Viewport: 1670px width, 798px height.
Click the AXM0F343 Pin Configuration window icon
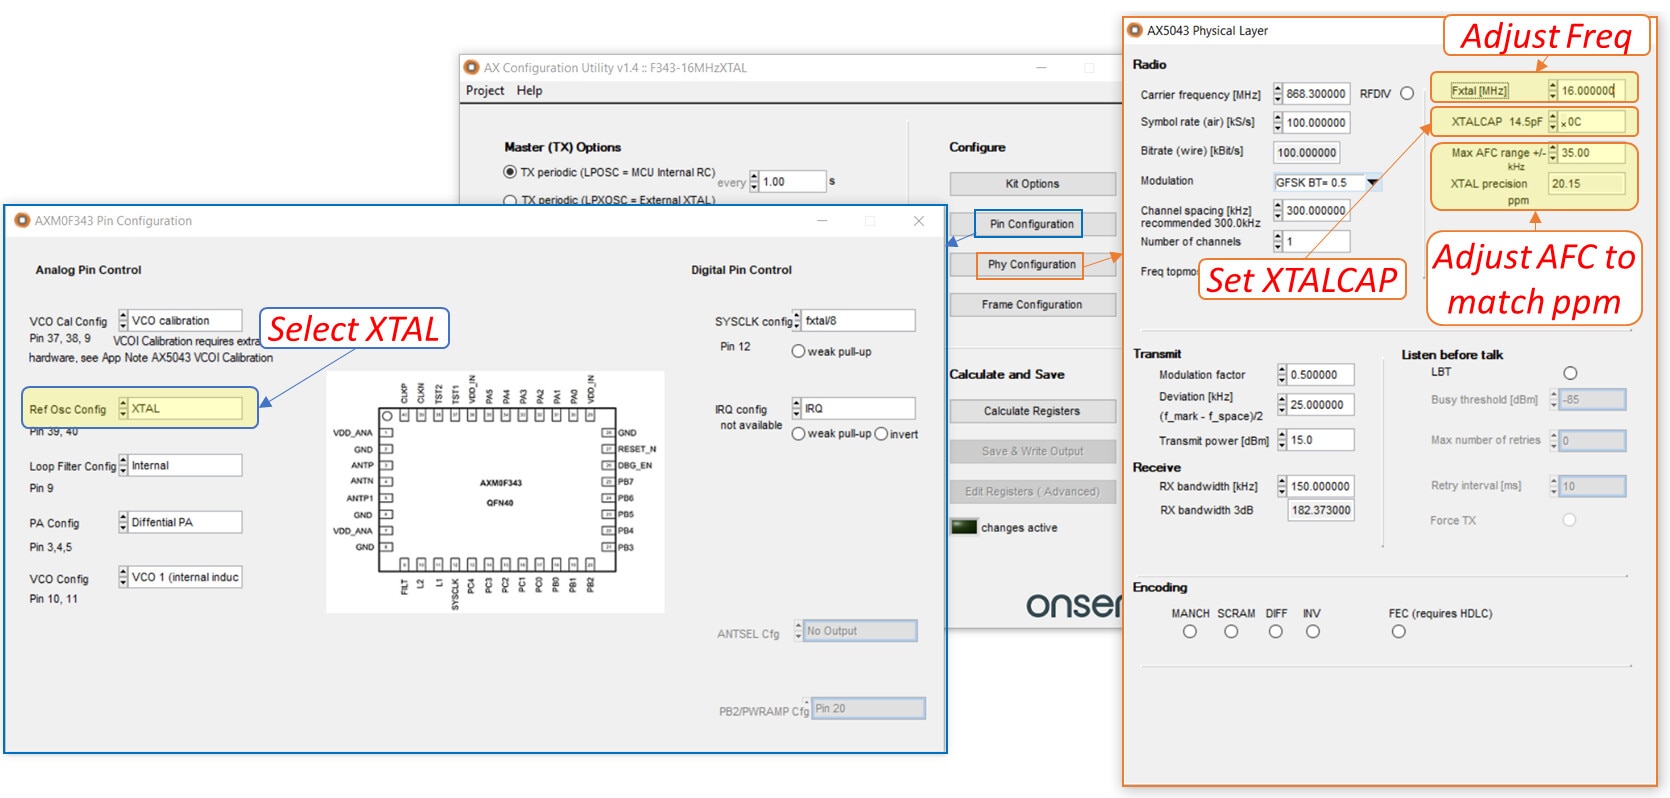22,220
